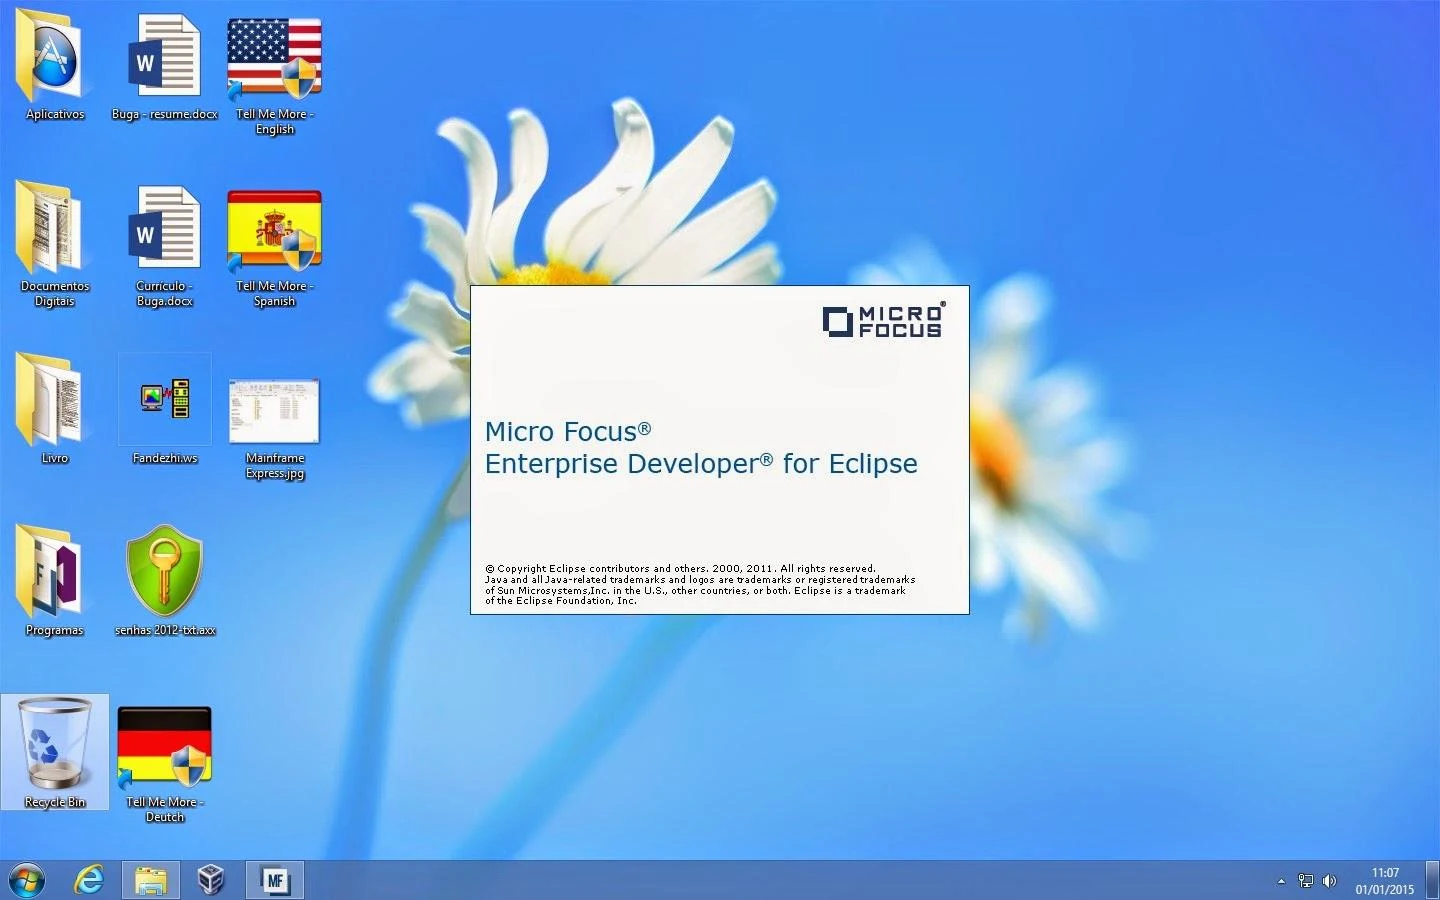This screenshot has width=1440, height=900.
Task: Click the Show desktop strip
Action: click(x=1433, y=880)
